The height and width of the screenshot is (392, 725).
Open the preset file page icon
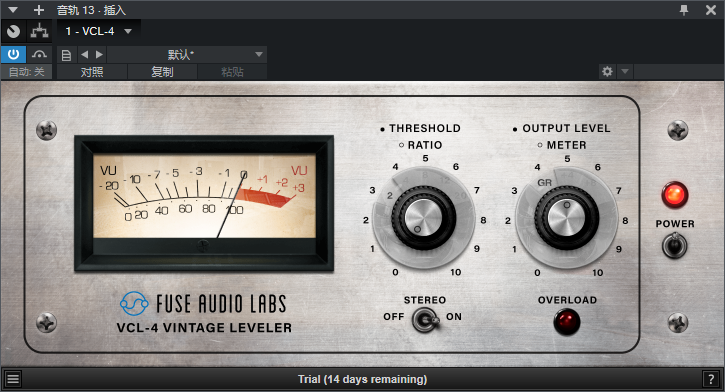point(66,55)
